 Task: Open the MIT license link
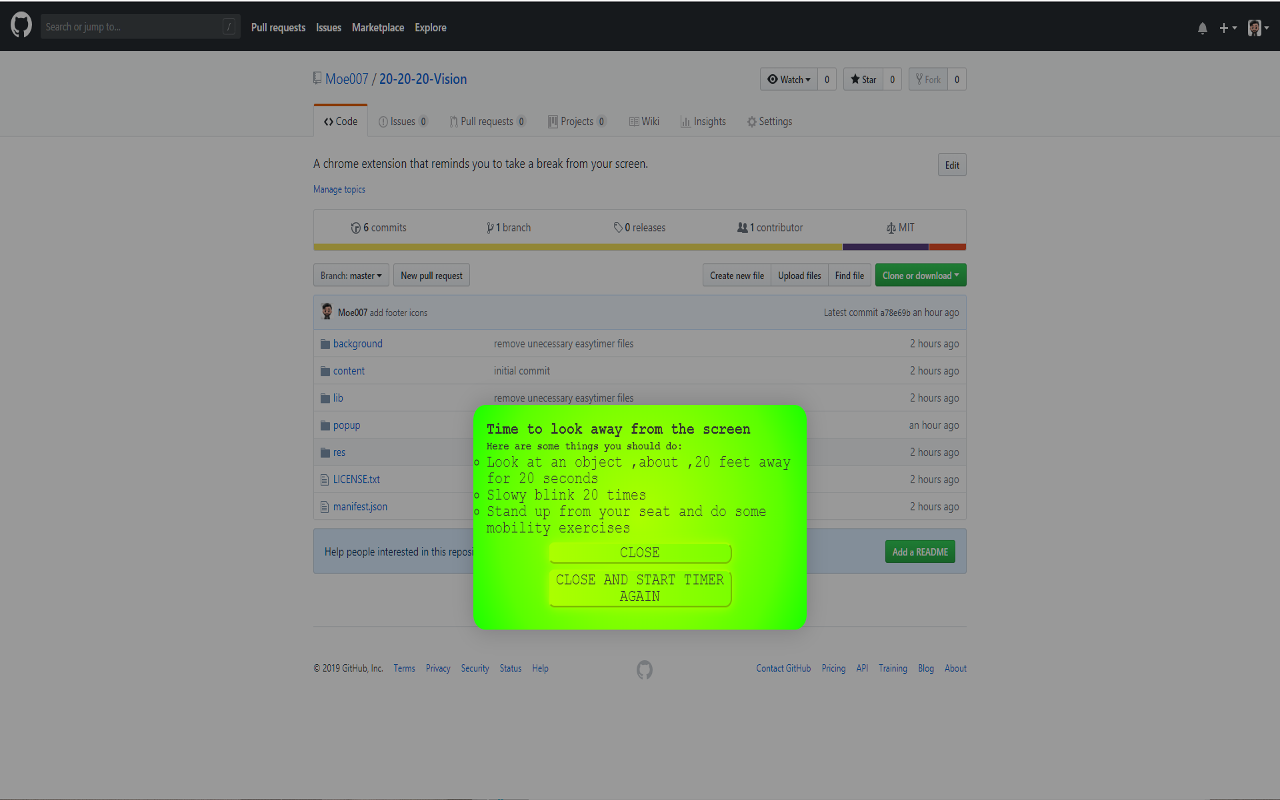tap(900, 227)
